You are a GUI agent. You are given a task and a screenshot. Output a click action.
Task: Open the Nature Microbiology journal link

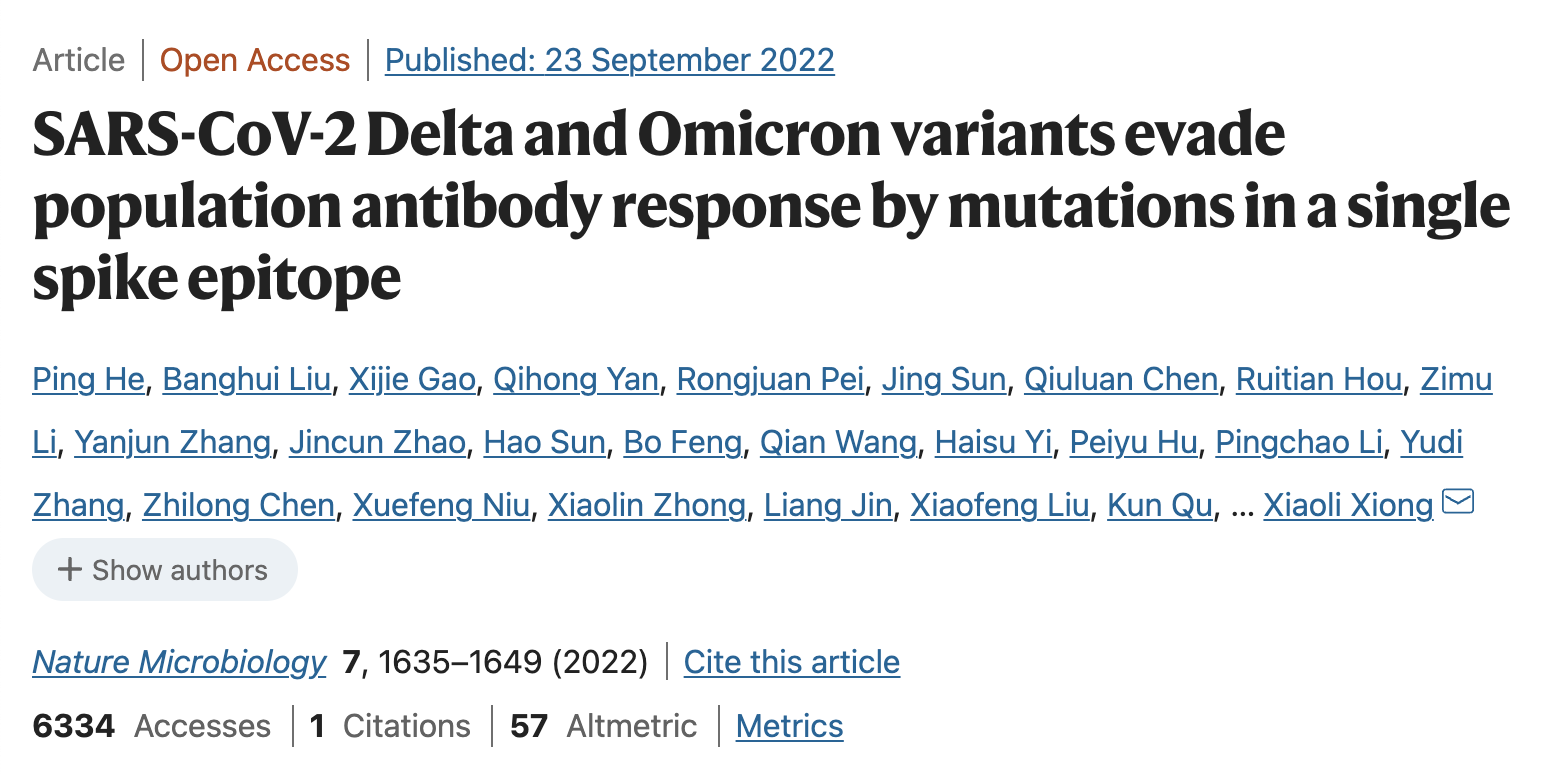(x=180, y=662)
